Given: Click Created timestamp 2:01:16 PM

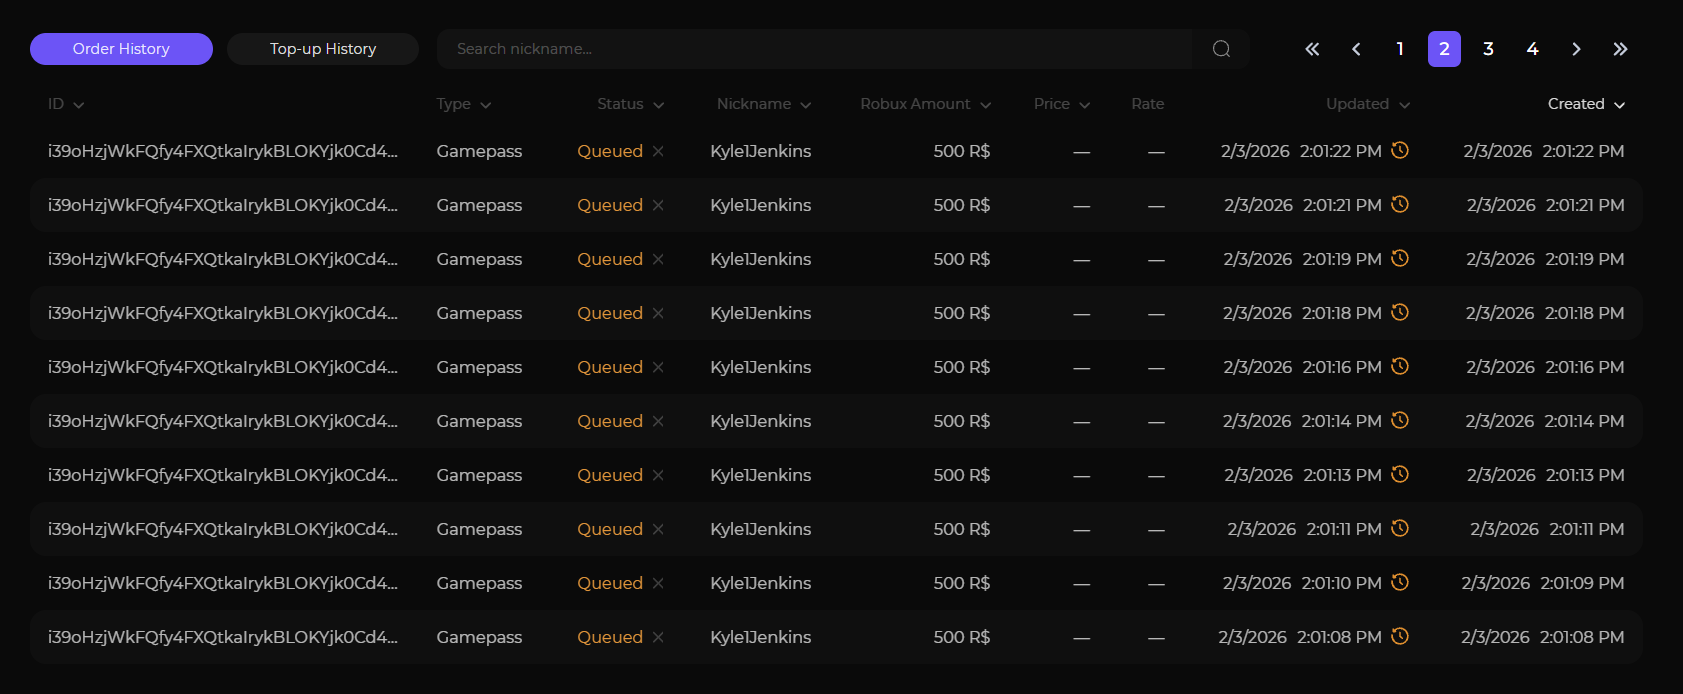Looking at the screenshot, I should (1545, 367).
